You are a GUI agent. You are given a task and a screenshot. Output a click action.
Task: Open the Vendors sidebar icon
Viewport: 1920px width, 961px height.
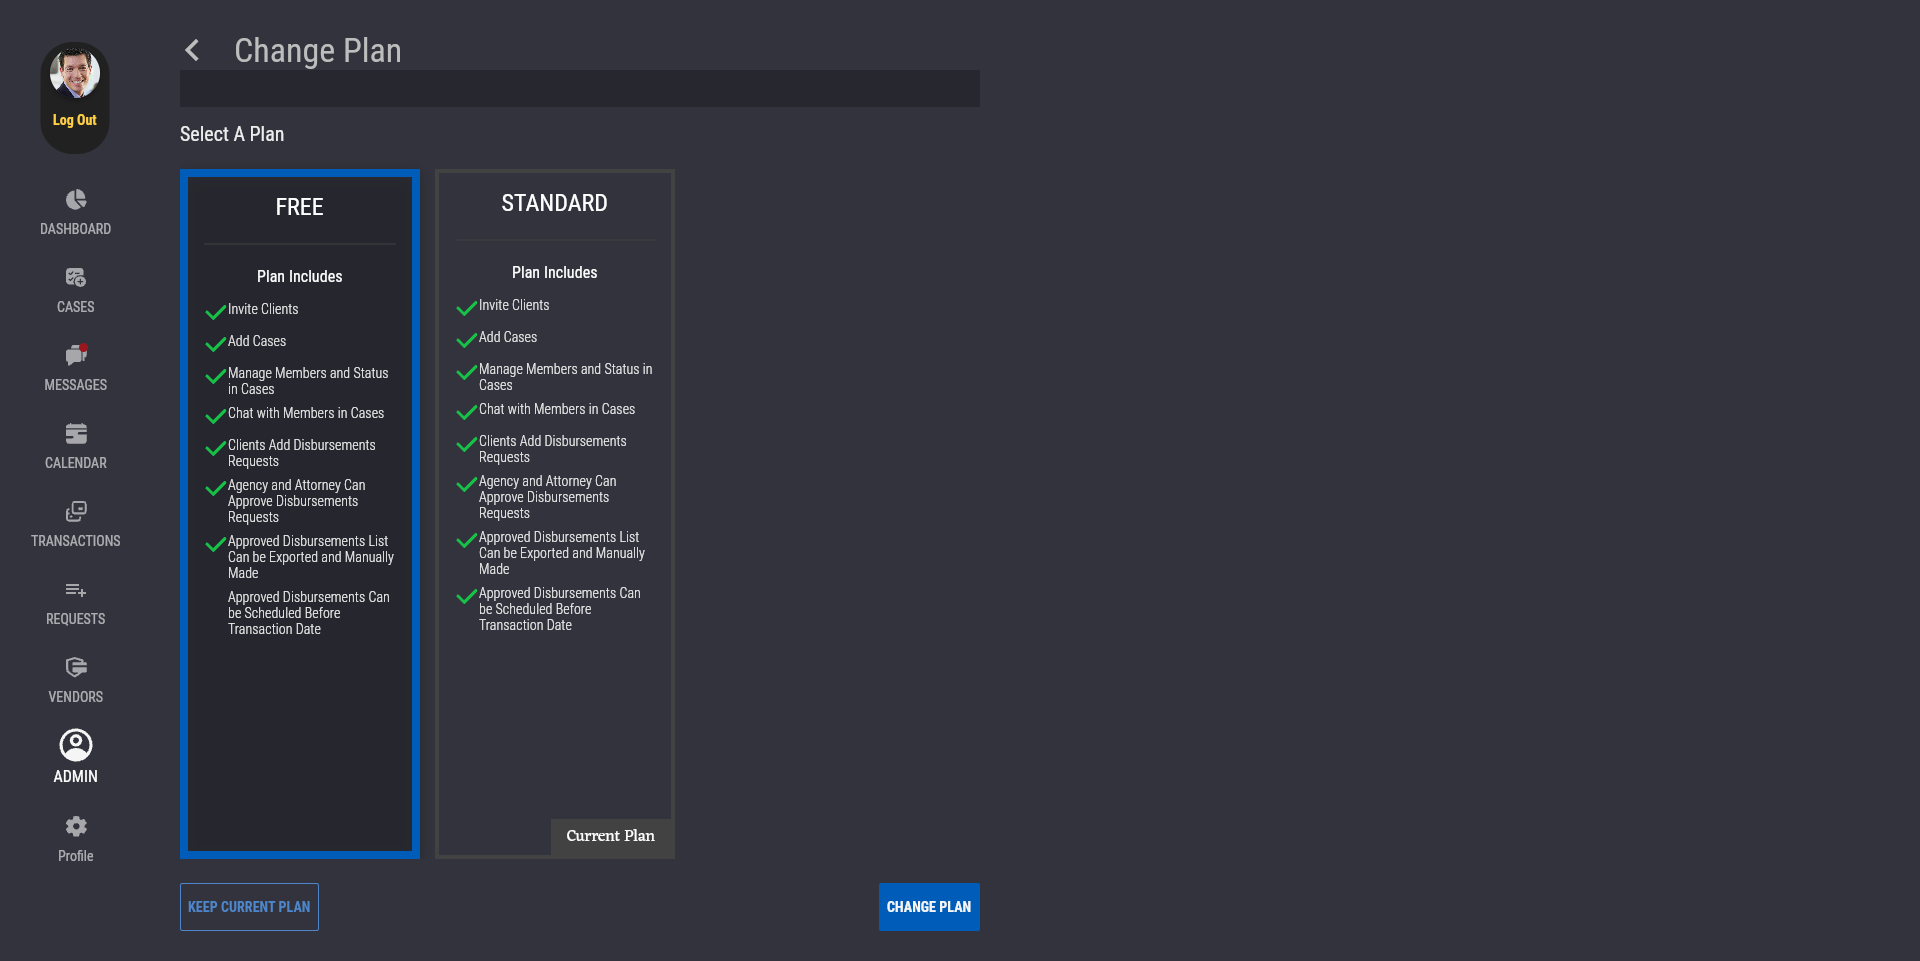76,667
